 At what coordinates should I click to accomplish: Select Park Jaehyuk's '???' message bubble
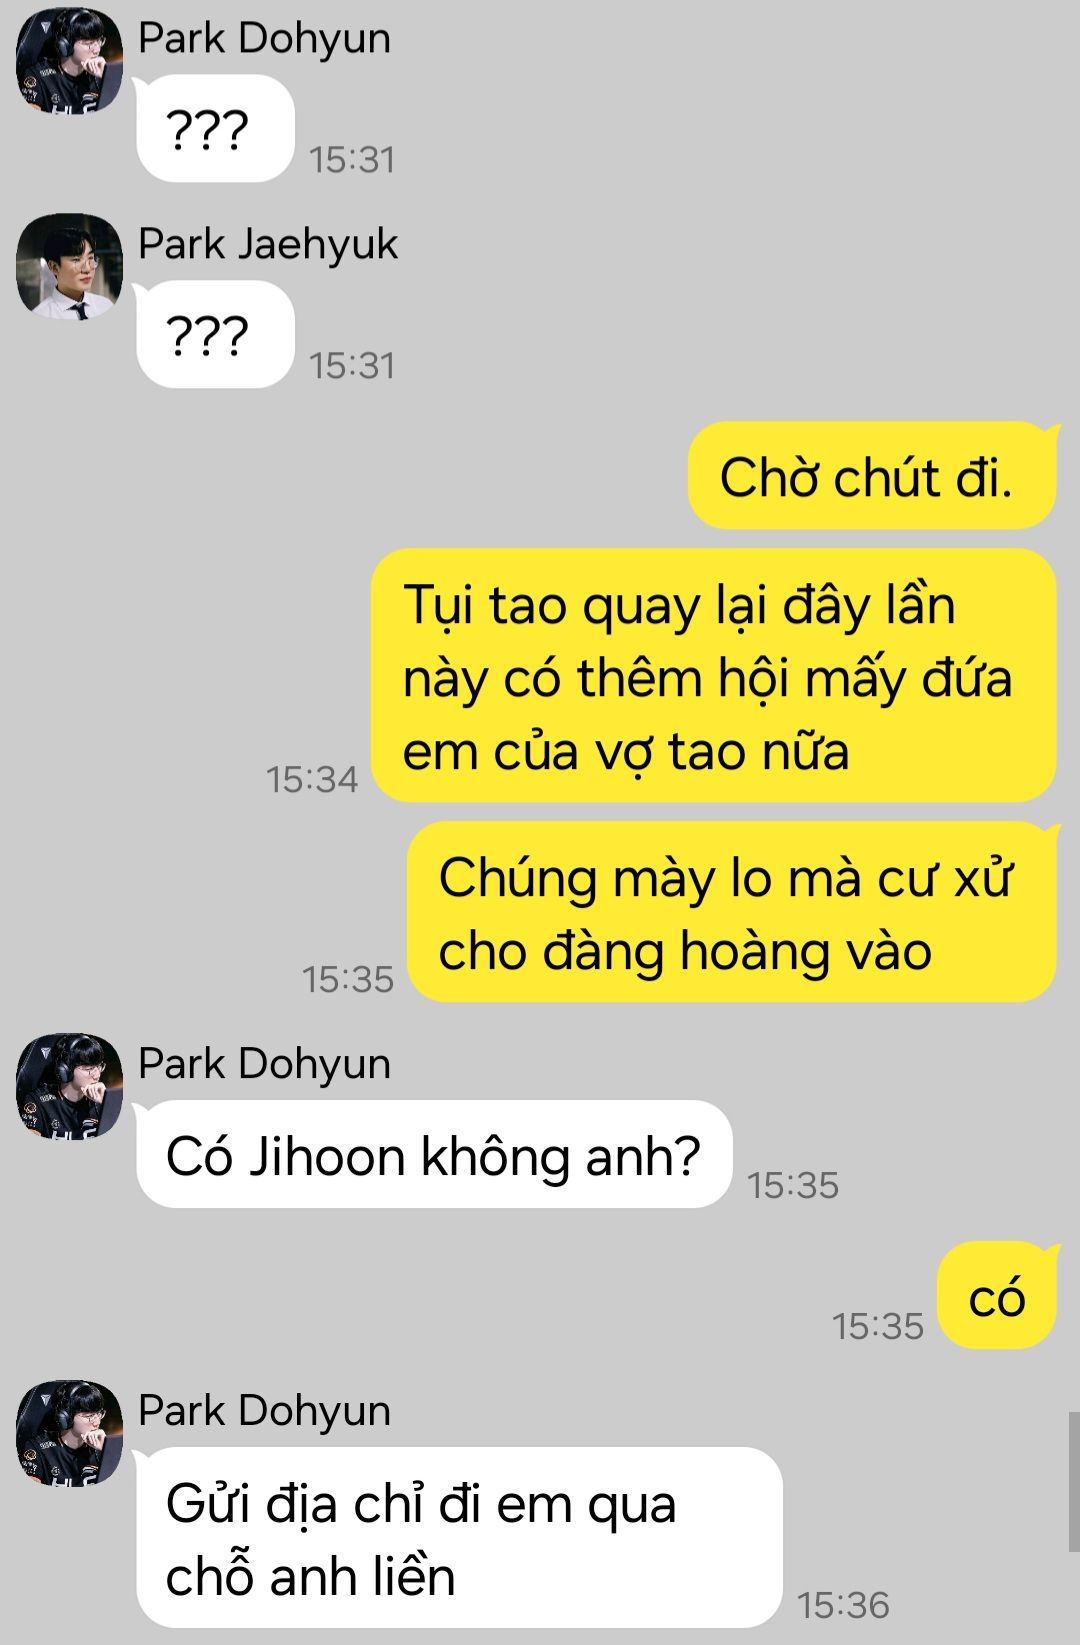pos(215,335)
